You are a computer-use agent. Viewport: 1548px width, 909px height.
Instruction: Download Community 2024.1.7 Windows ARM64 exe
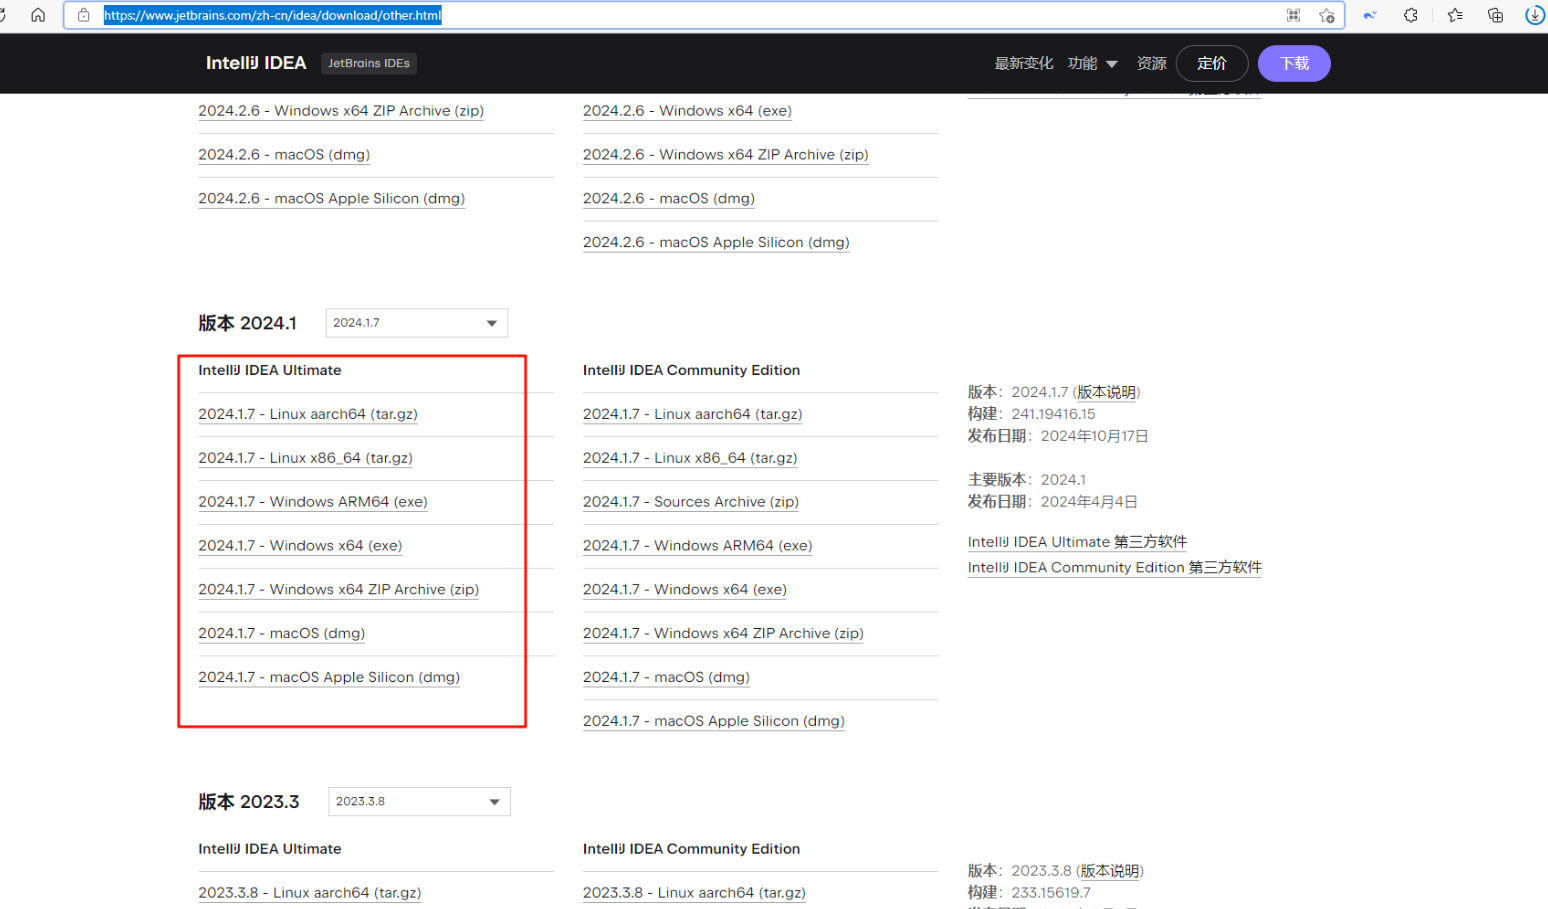[x=698, y=546]
